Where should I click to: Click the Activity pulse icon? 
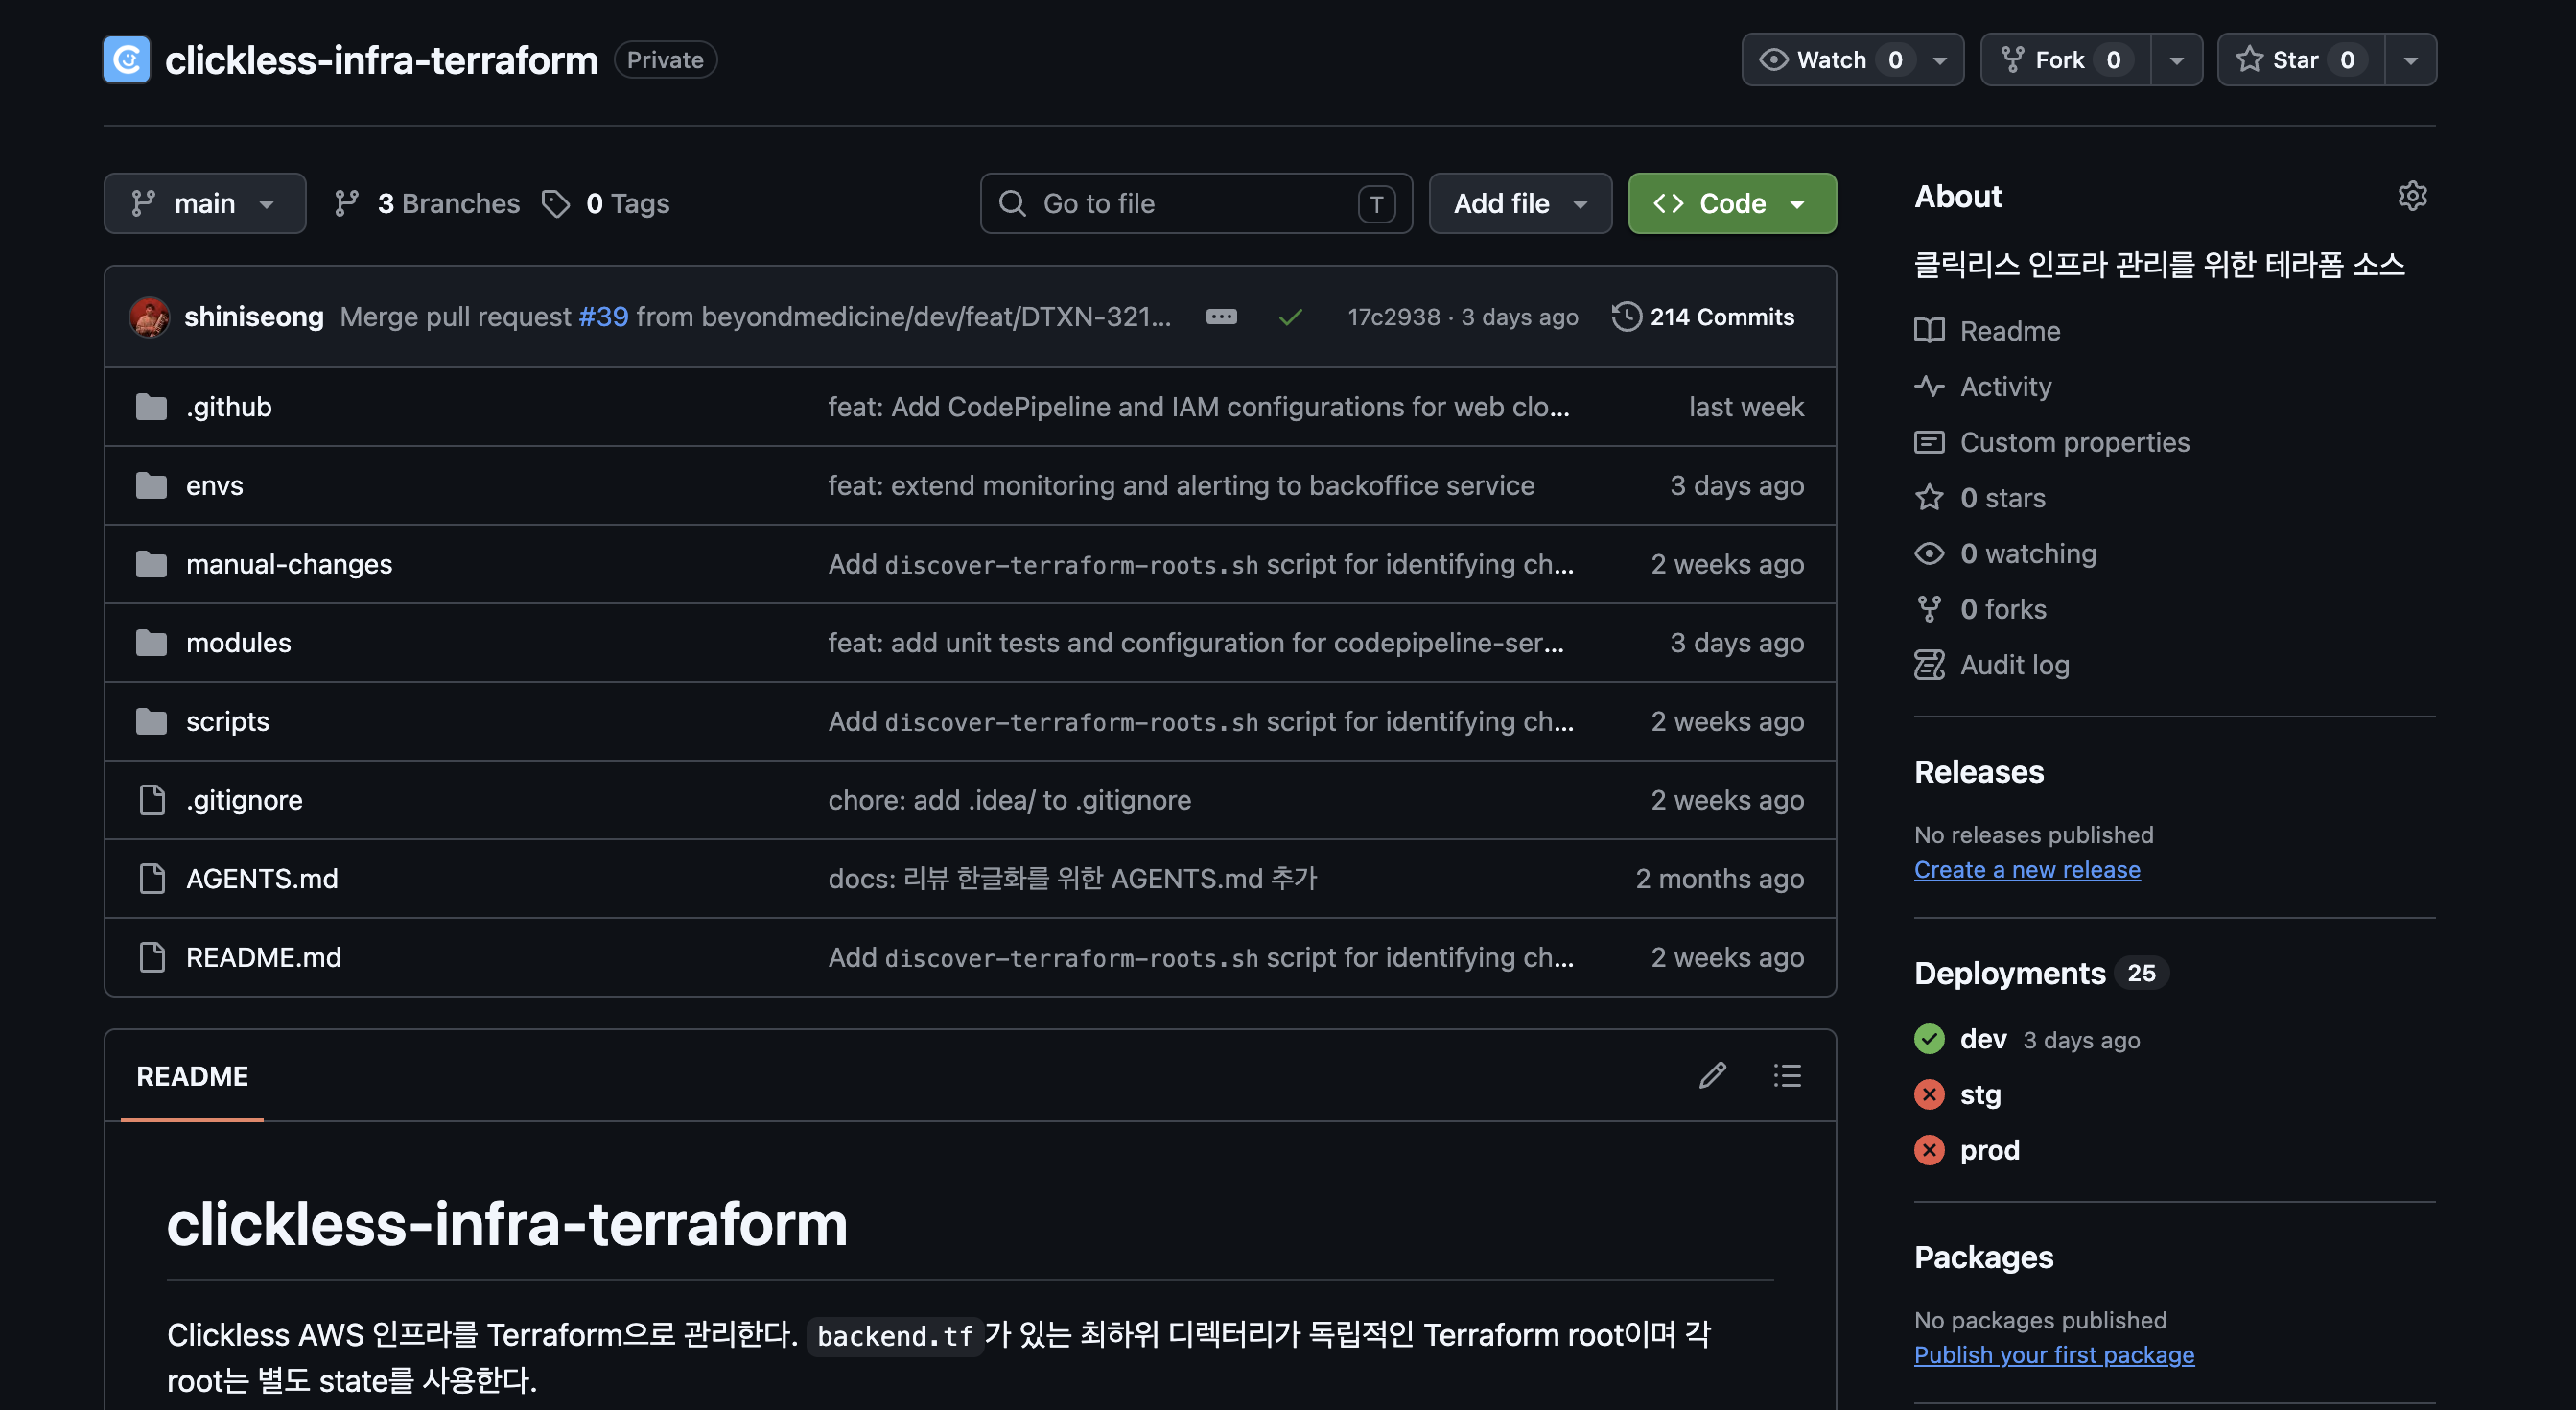click(x=1929, y=386)
